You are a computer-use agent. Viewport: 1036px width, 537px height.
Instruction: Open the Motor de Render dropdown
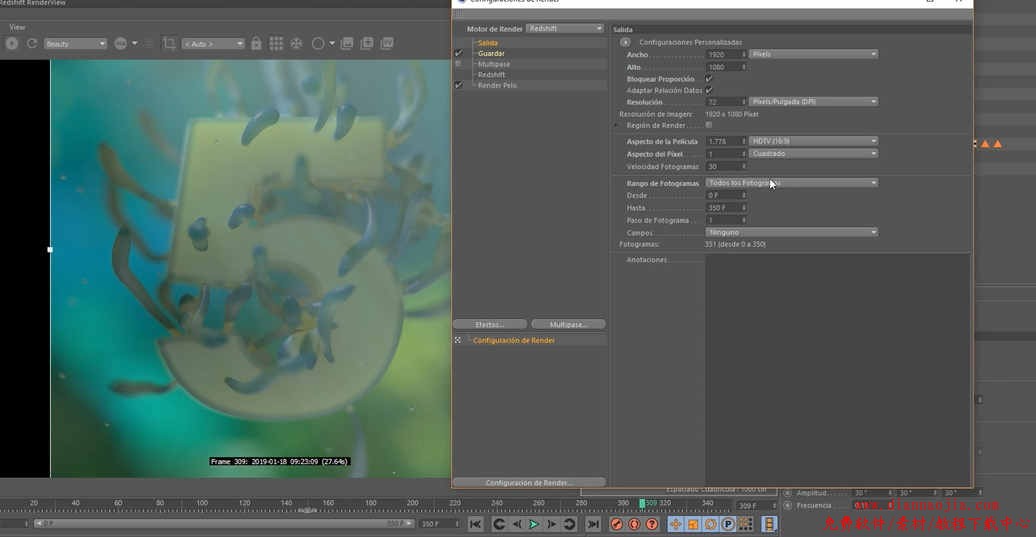coord(565,29)
